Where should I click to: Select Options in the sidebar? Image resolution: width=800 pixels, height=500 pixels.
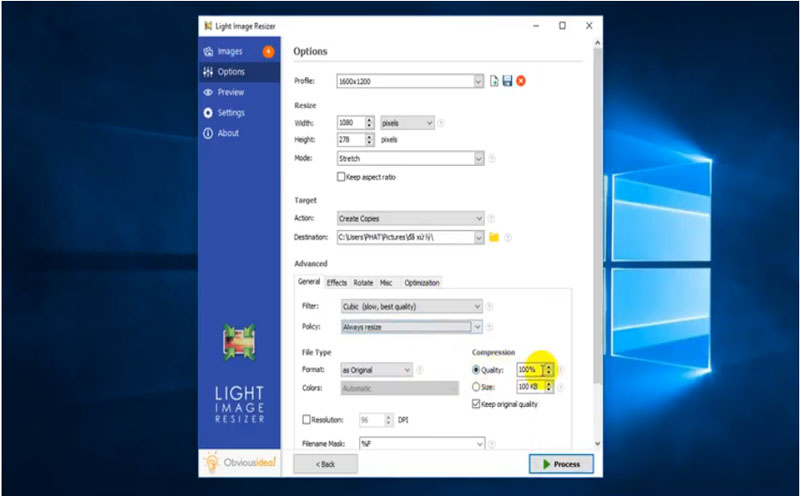point(239,72)
